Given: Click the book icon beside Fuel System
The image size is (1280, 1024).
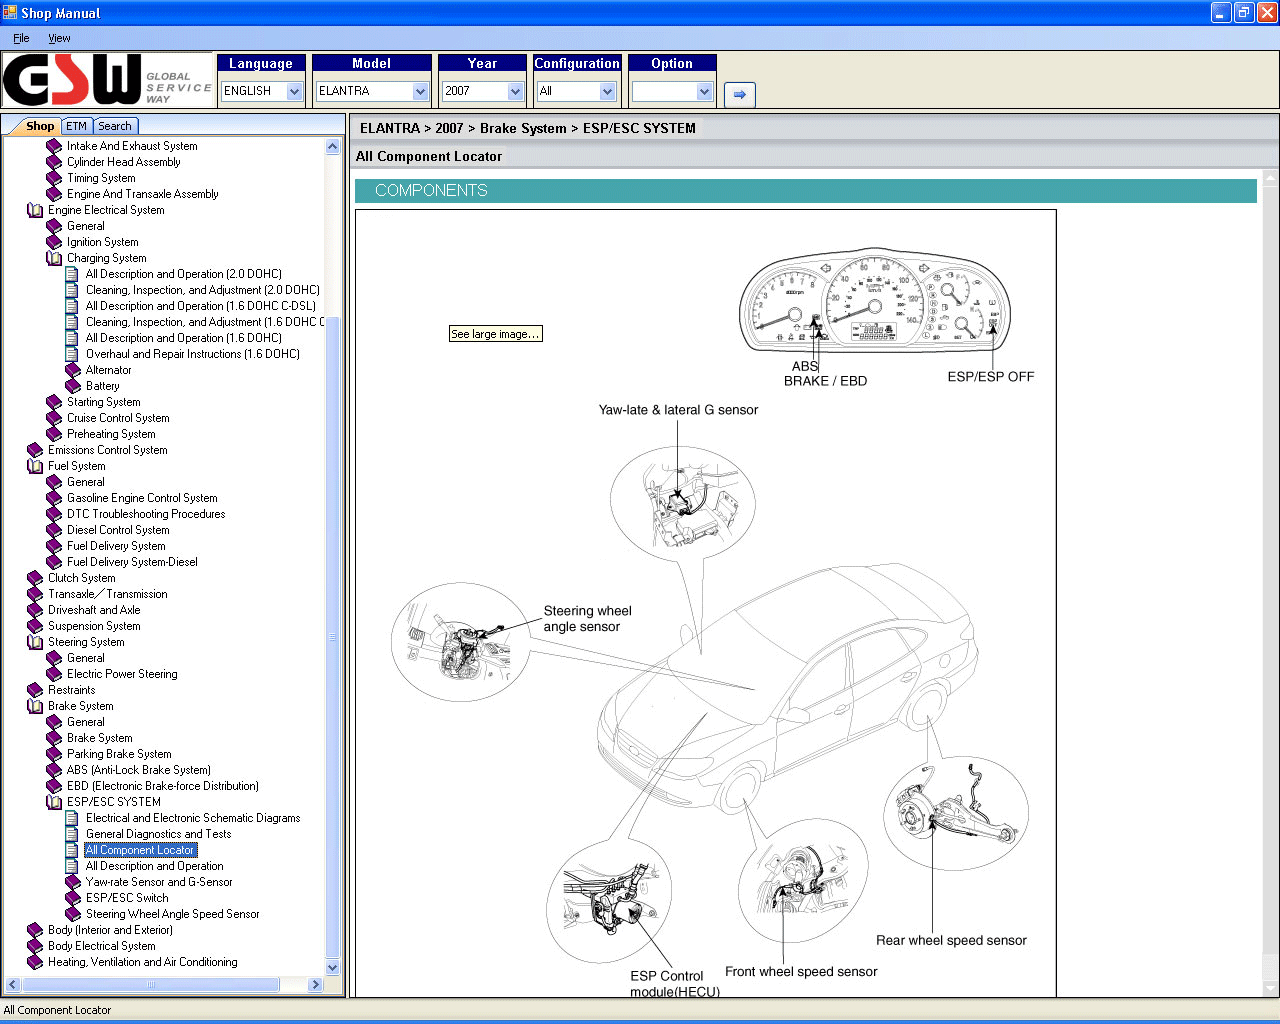Looking at the screenshot, I should point(35,466).
